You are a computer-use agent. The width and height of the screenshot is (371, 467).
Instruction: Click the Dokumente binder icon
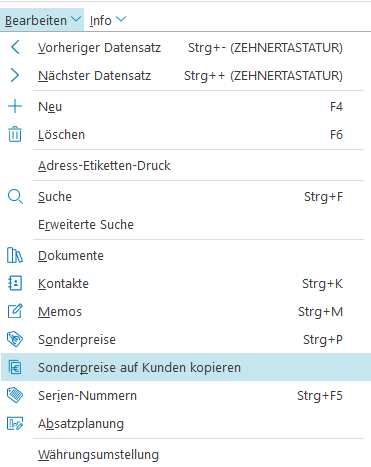coord(15,255)
